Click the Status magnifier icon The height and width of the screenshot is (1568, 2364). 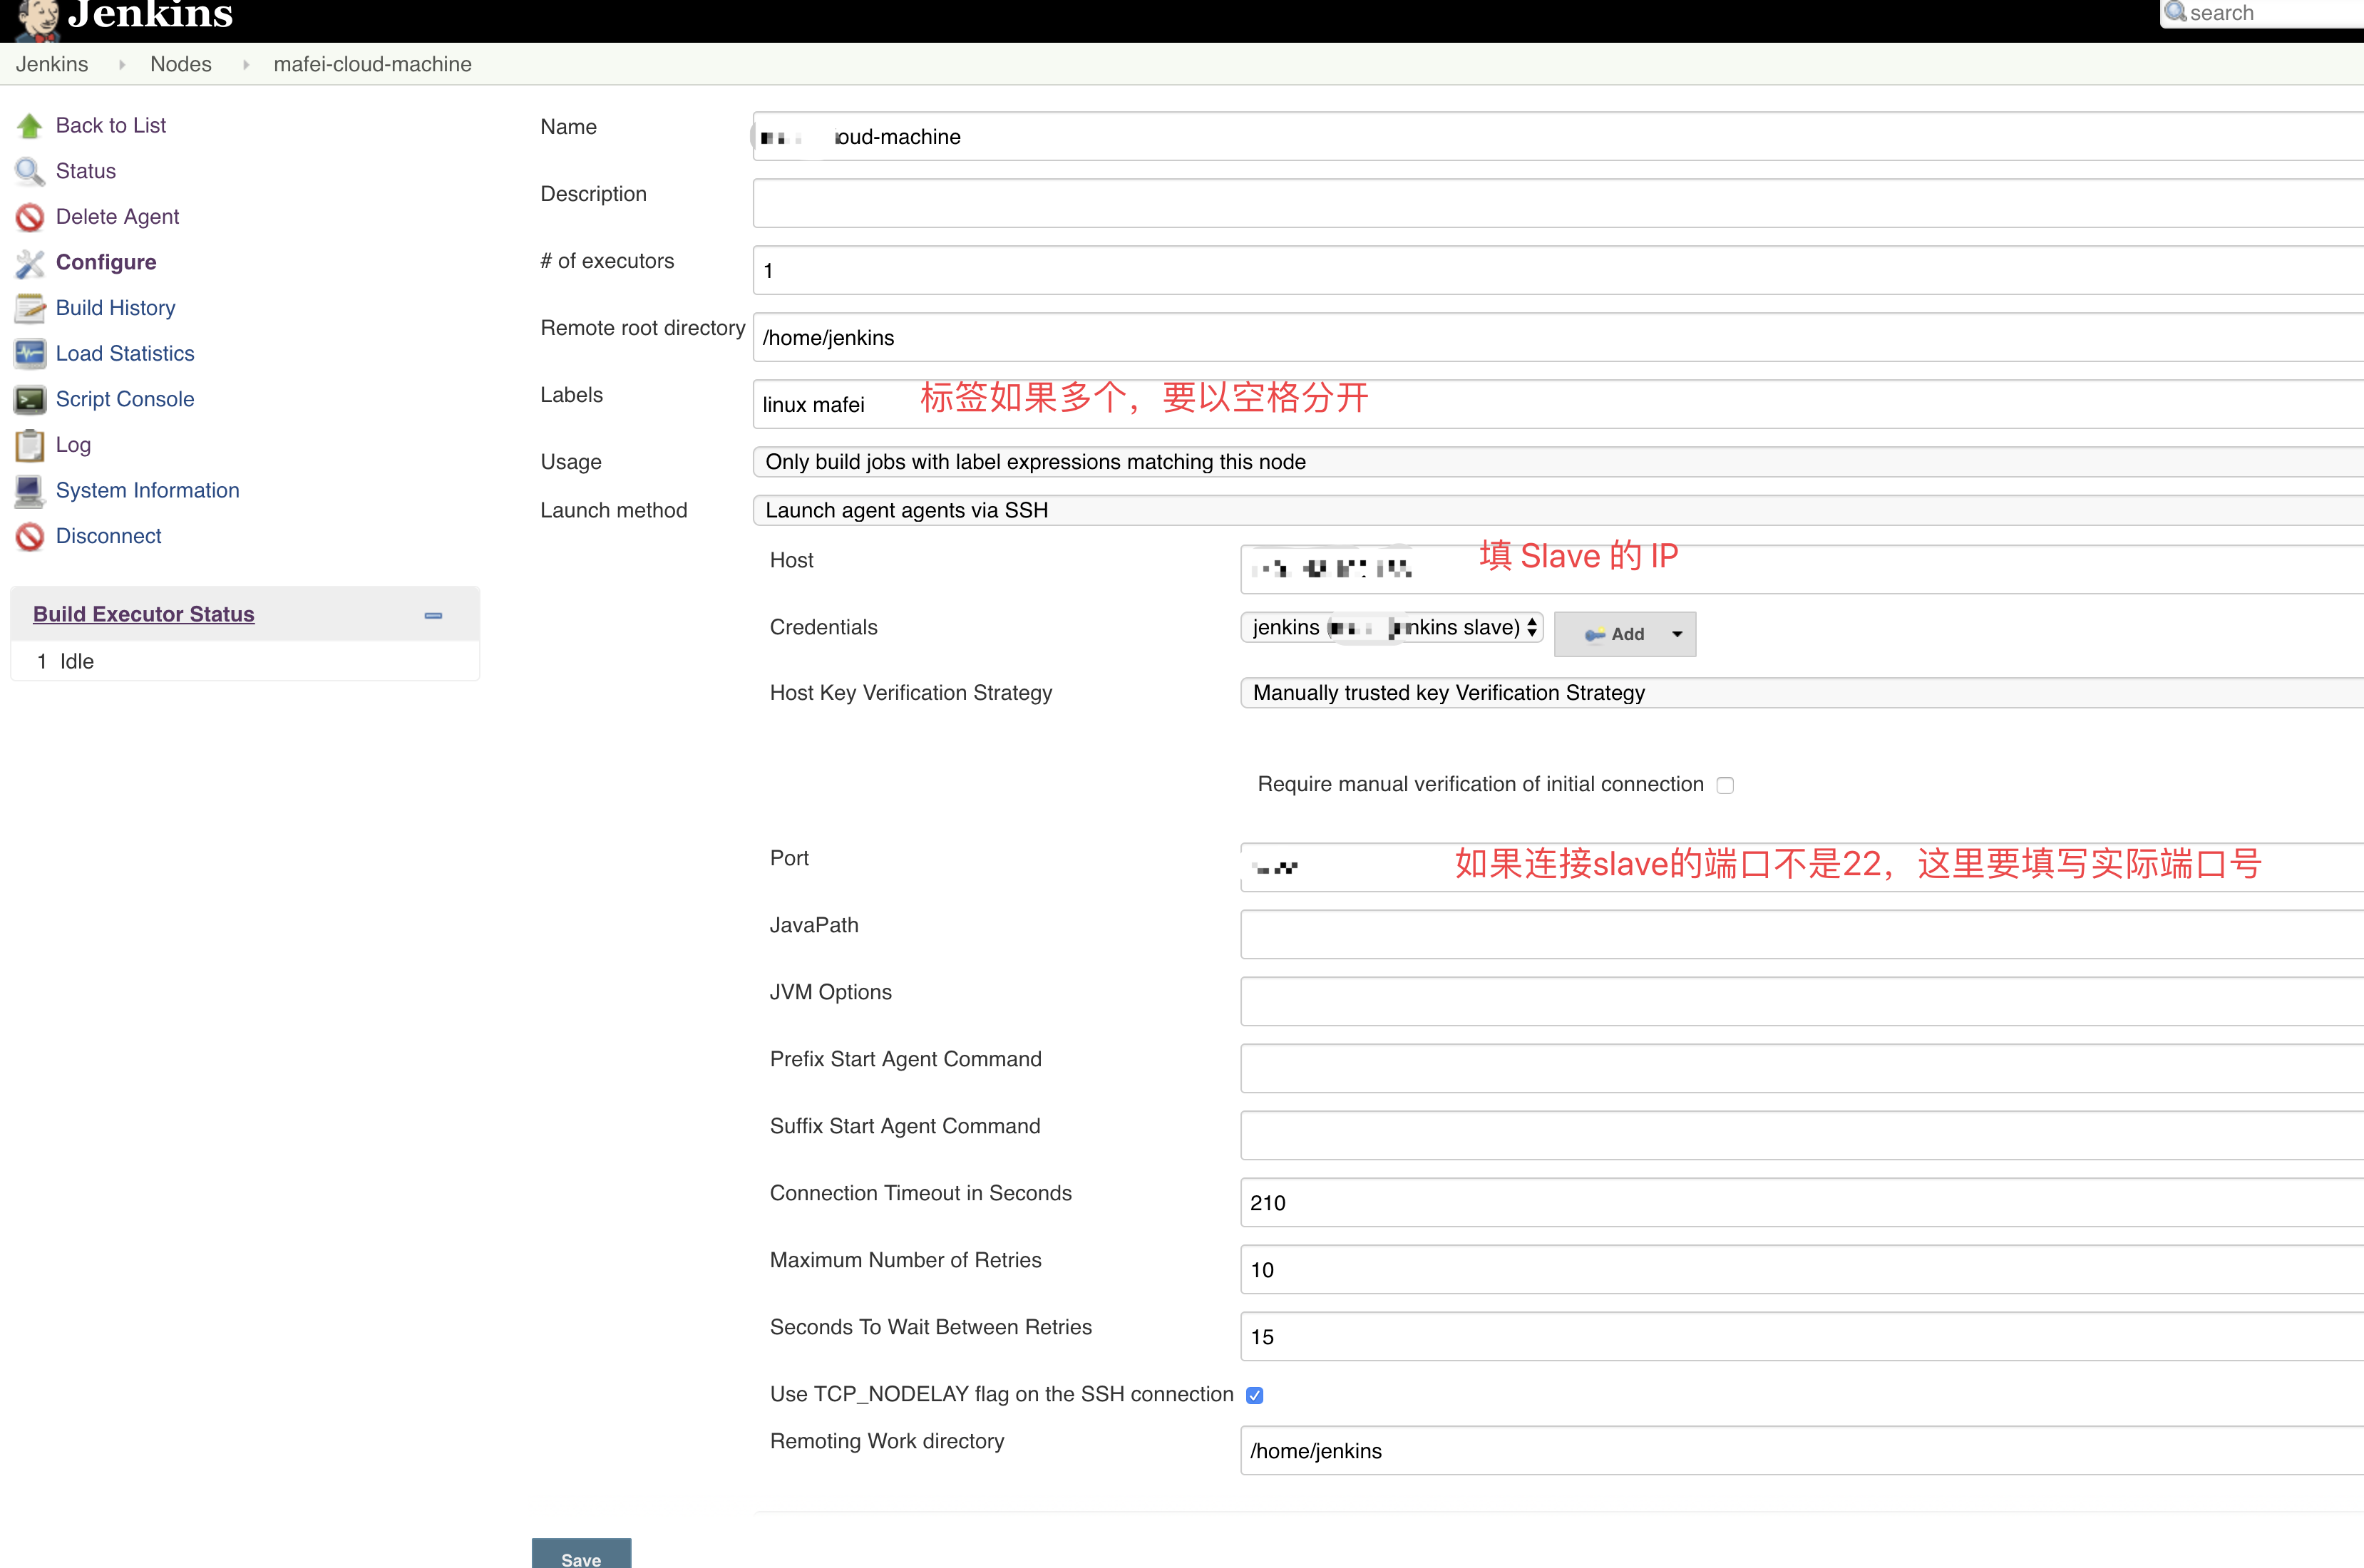[x=29, y=171]
